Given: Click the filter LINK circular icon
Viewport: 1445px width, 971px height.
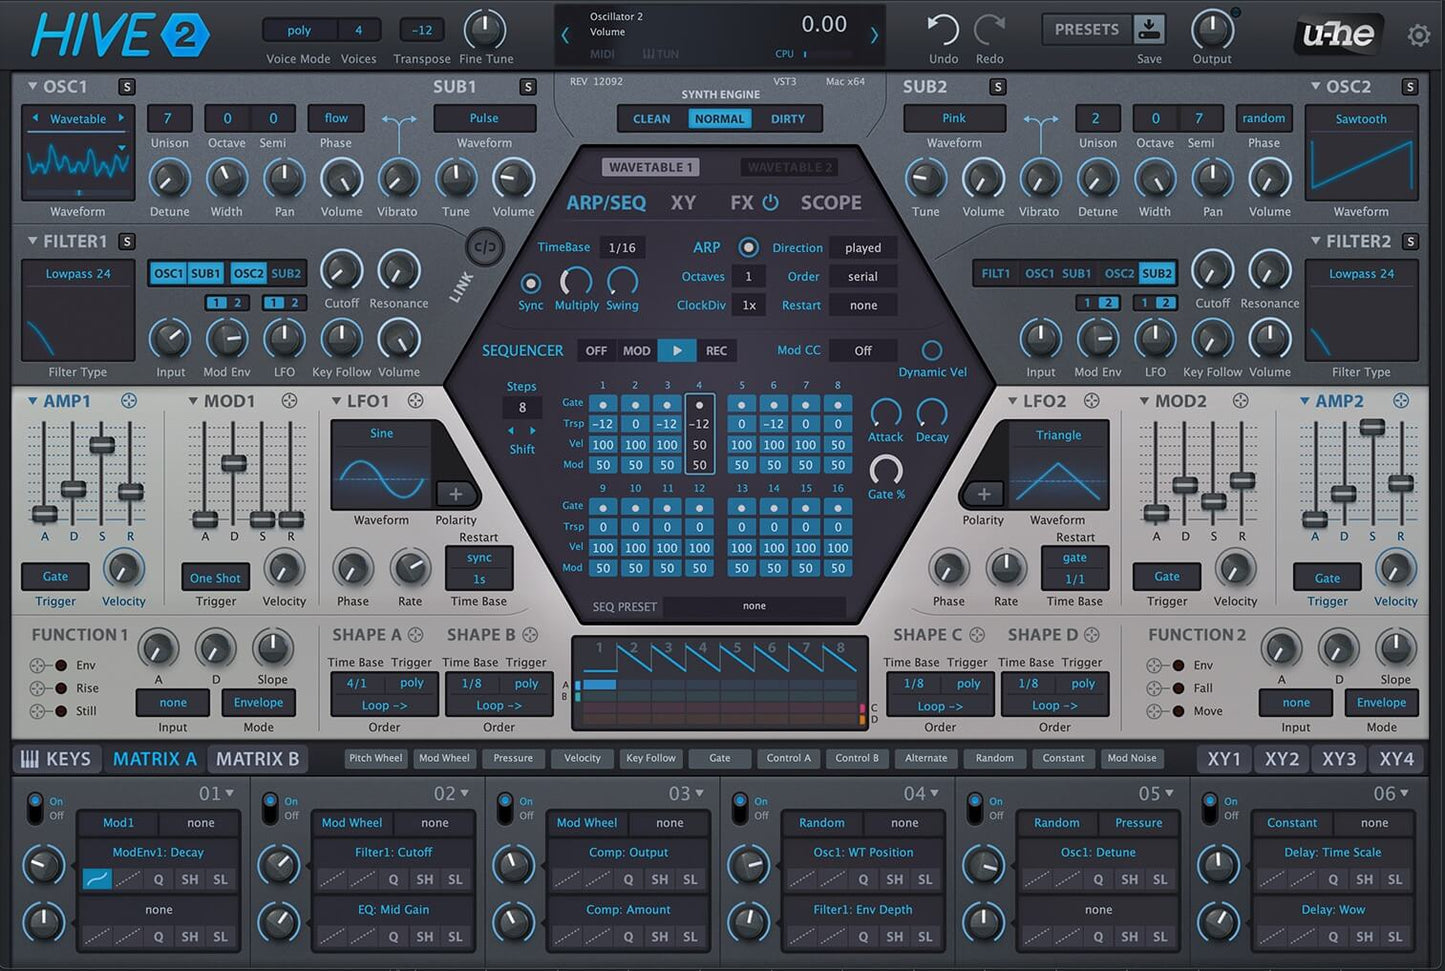Looking at the screenshot, I should coord(485,247).
